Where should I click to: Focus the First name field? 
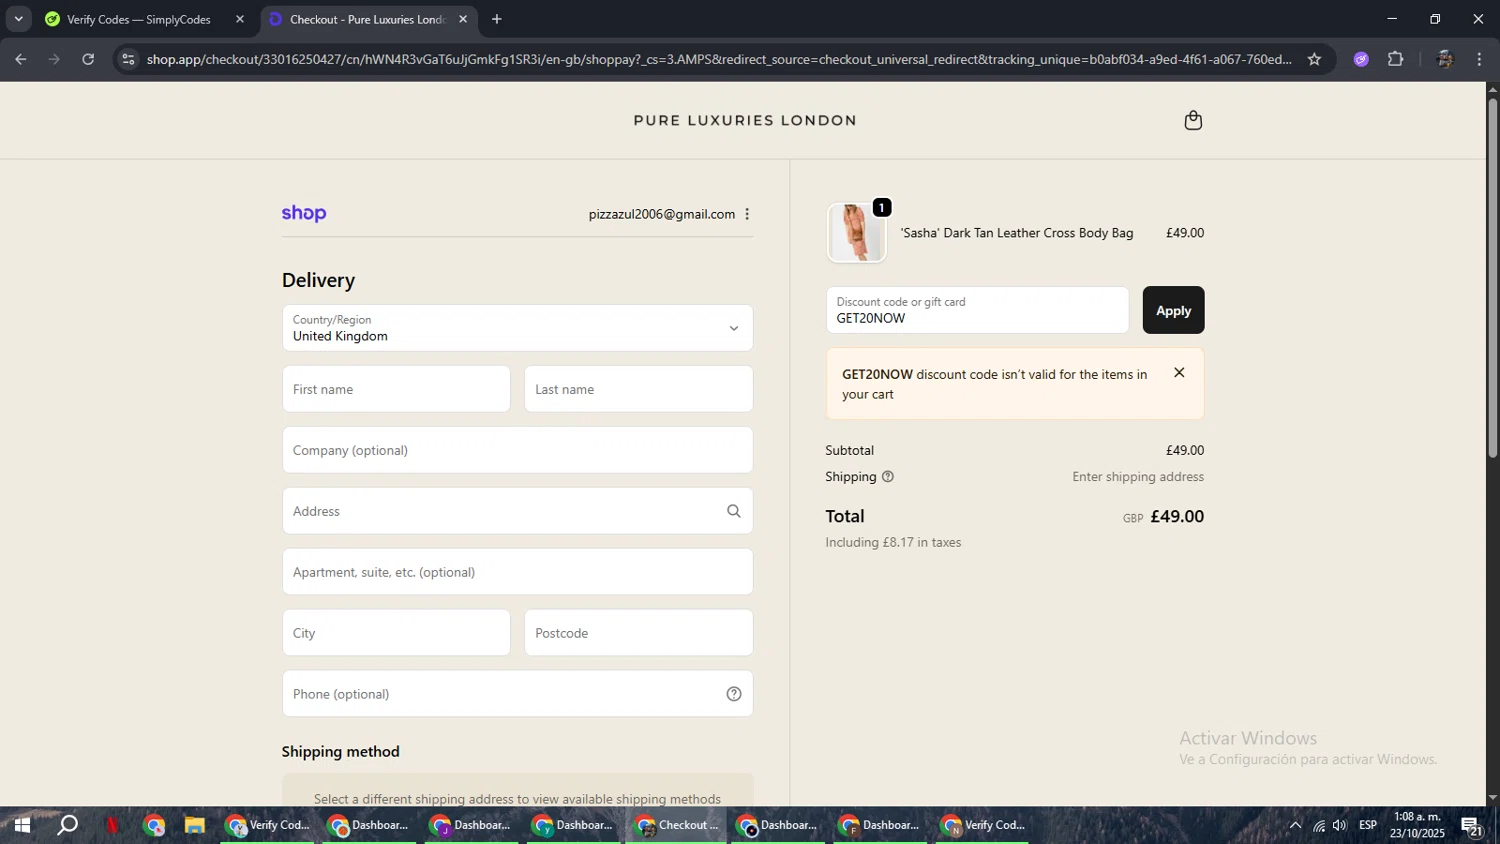pyautogui.click(x=396, y=389)
